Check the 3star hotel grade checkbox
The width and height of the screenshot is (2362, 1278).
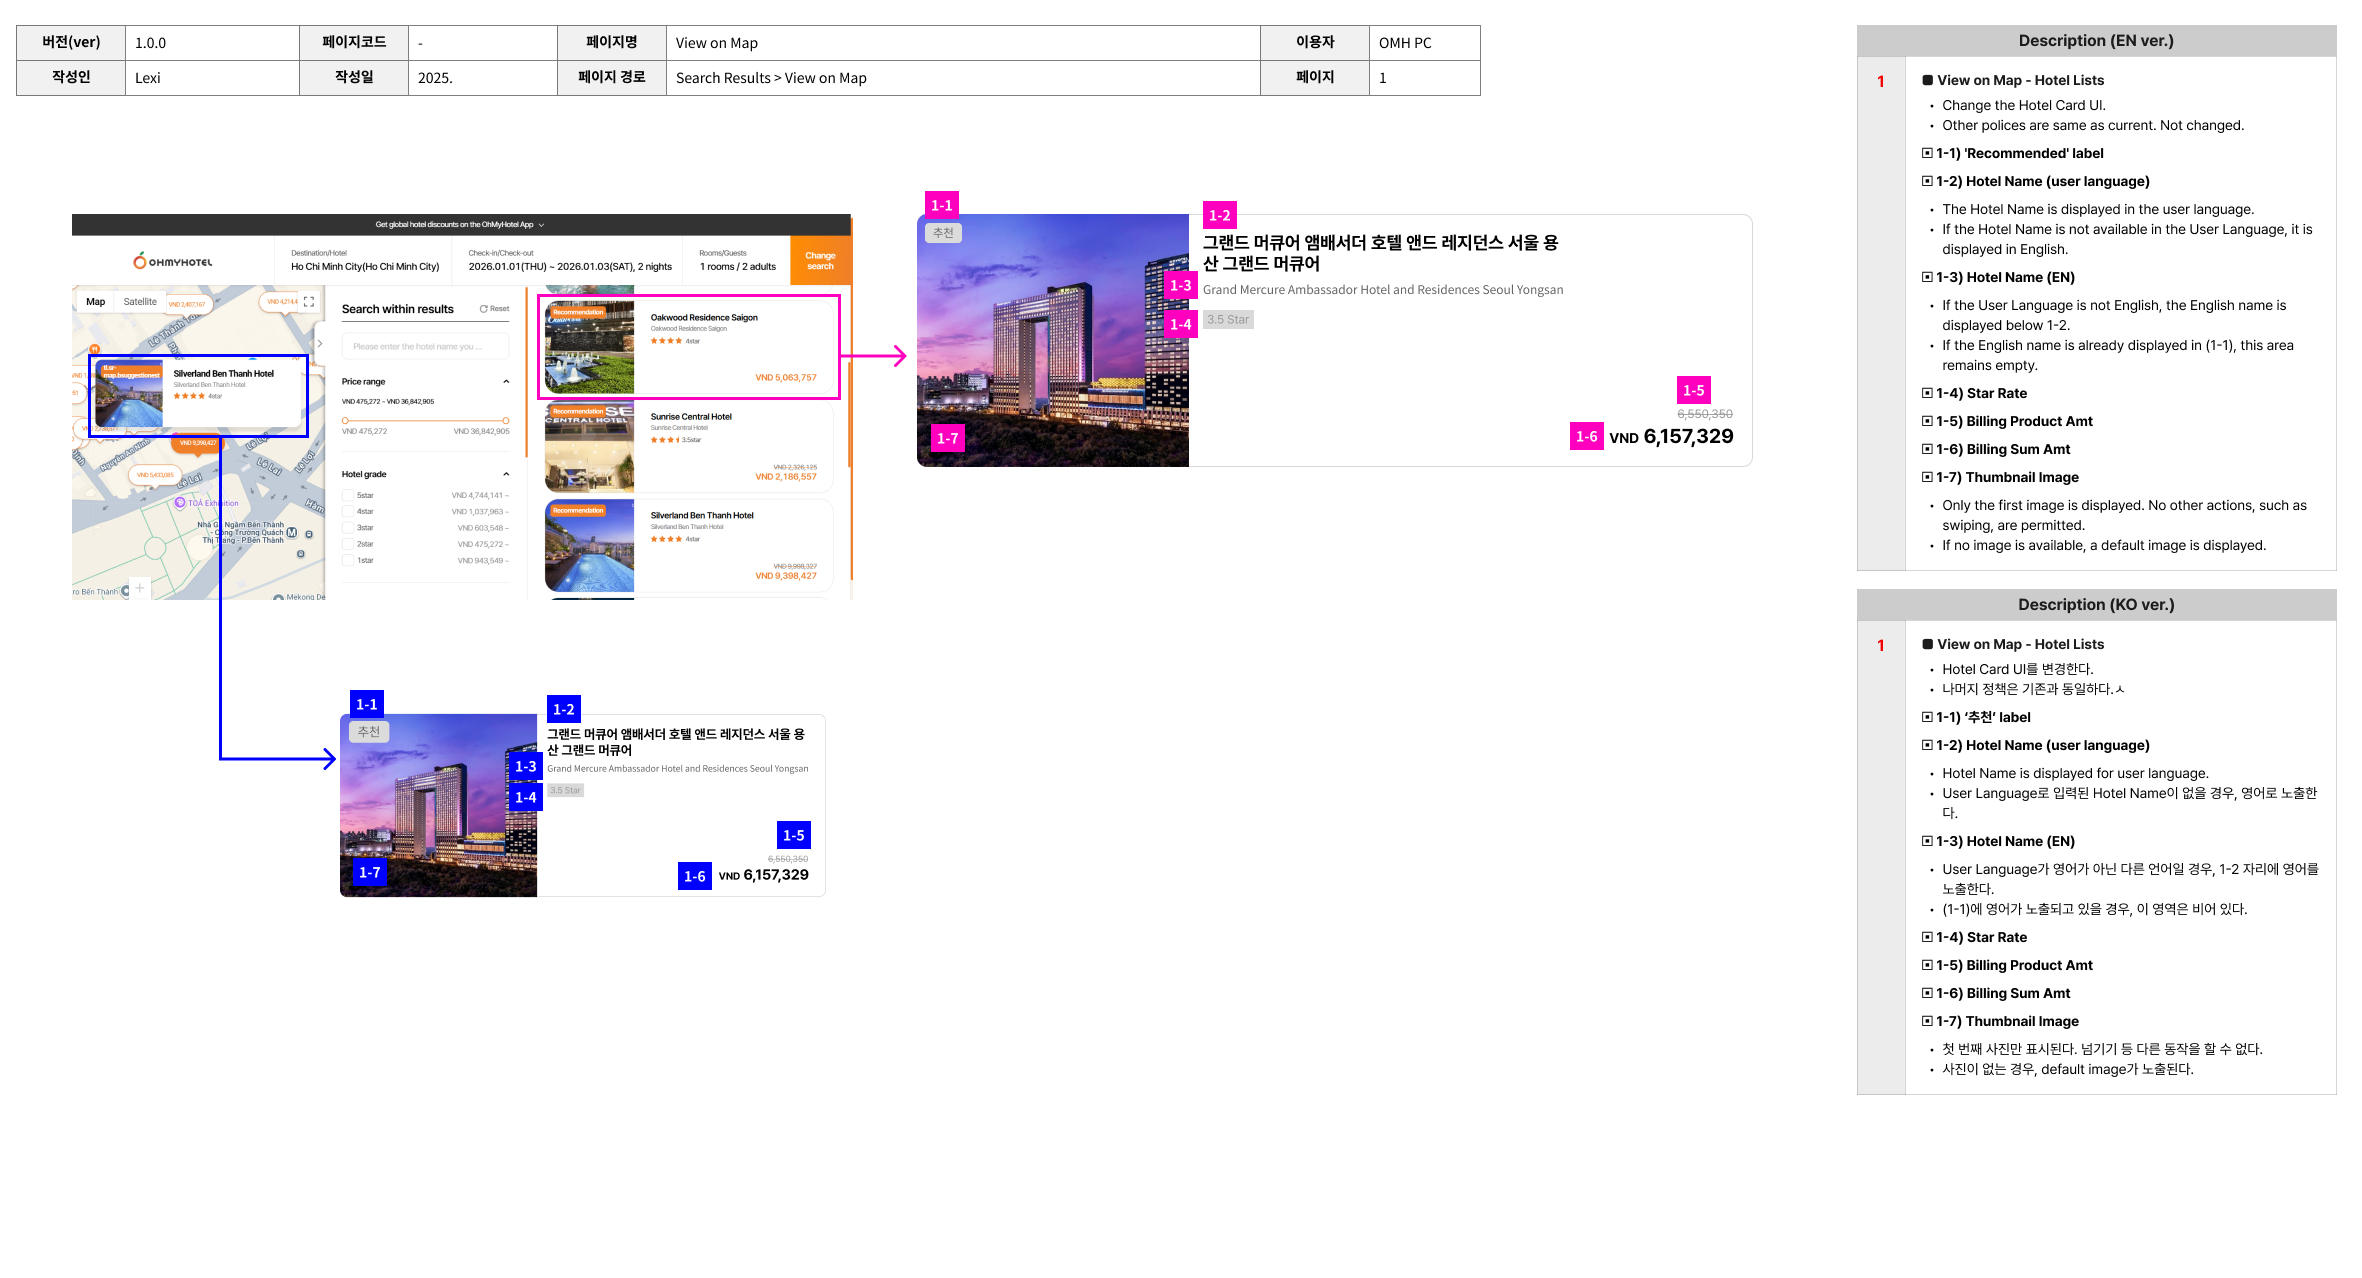coord(348,527)
